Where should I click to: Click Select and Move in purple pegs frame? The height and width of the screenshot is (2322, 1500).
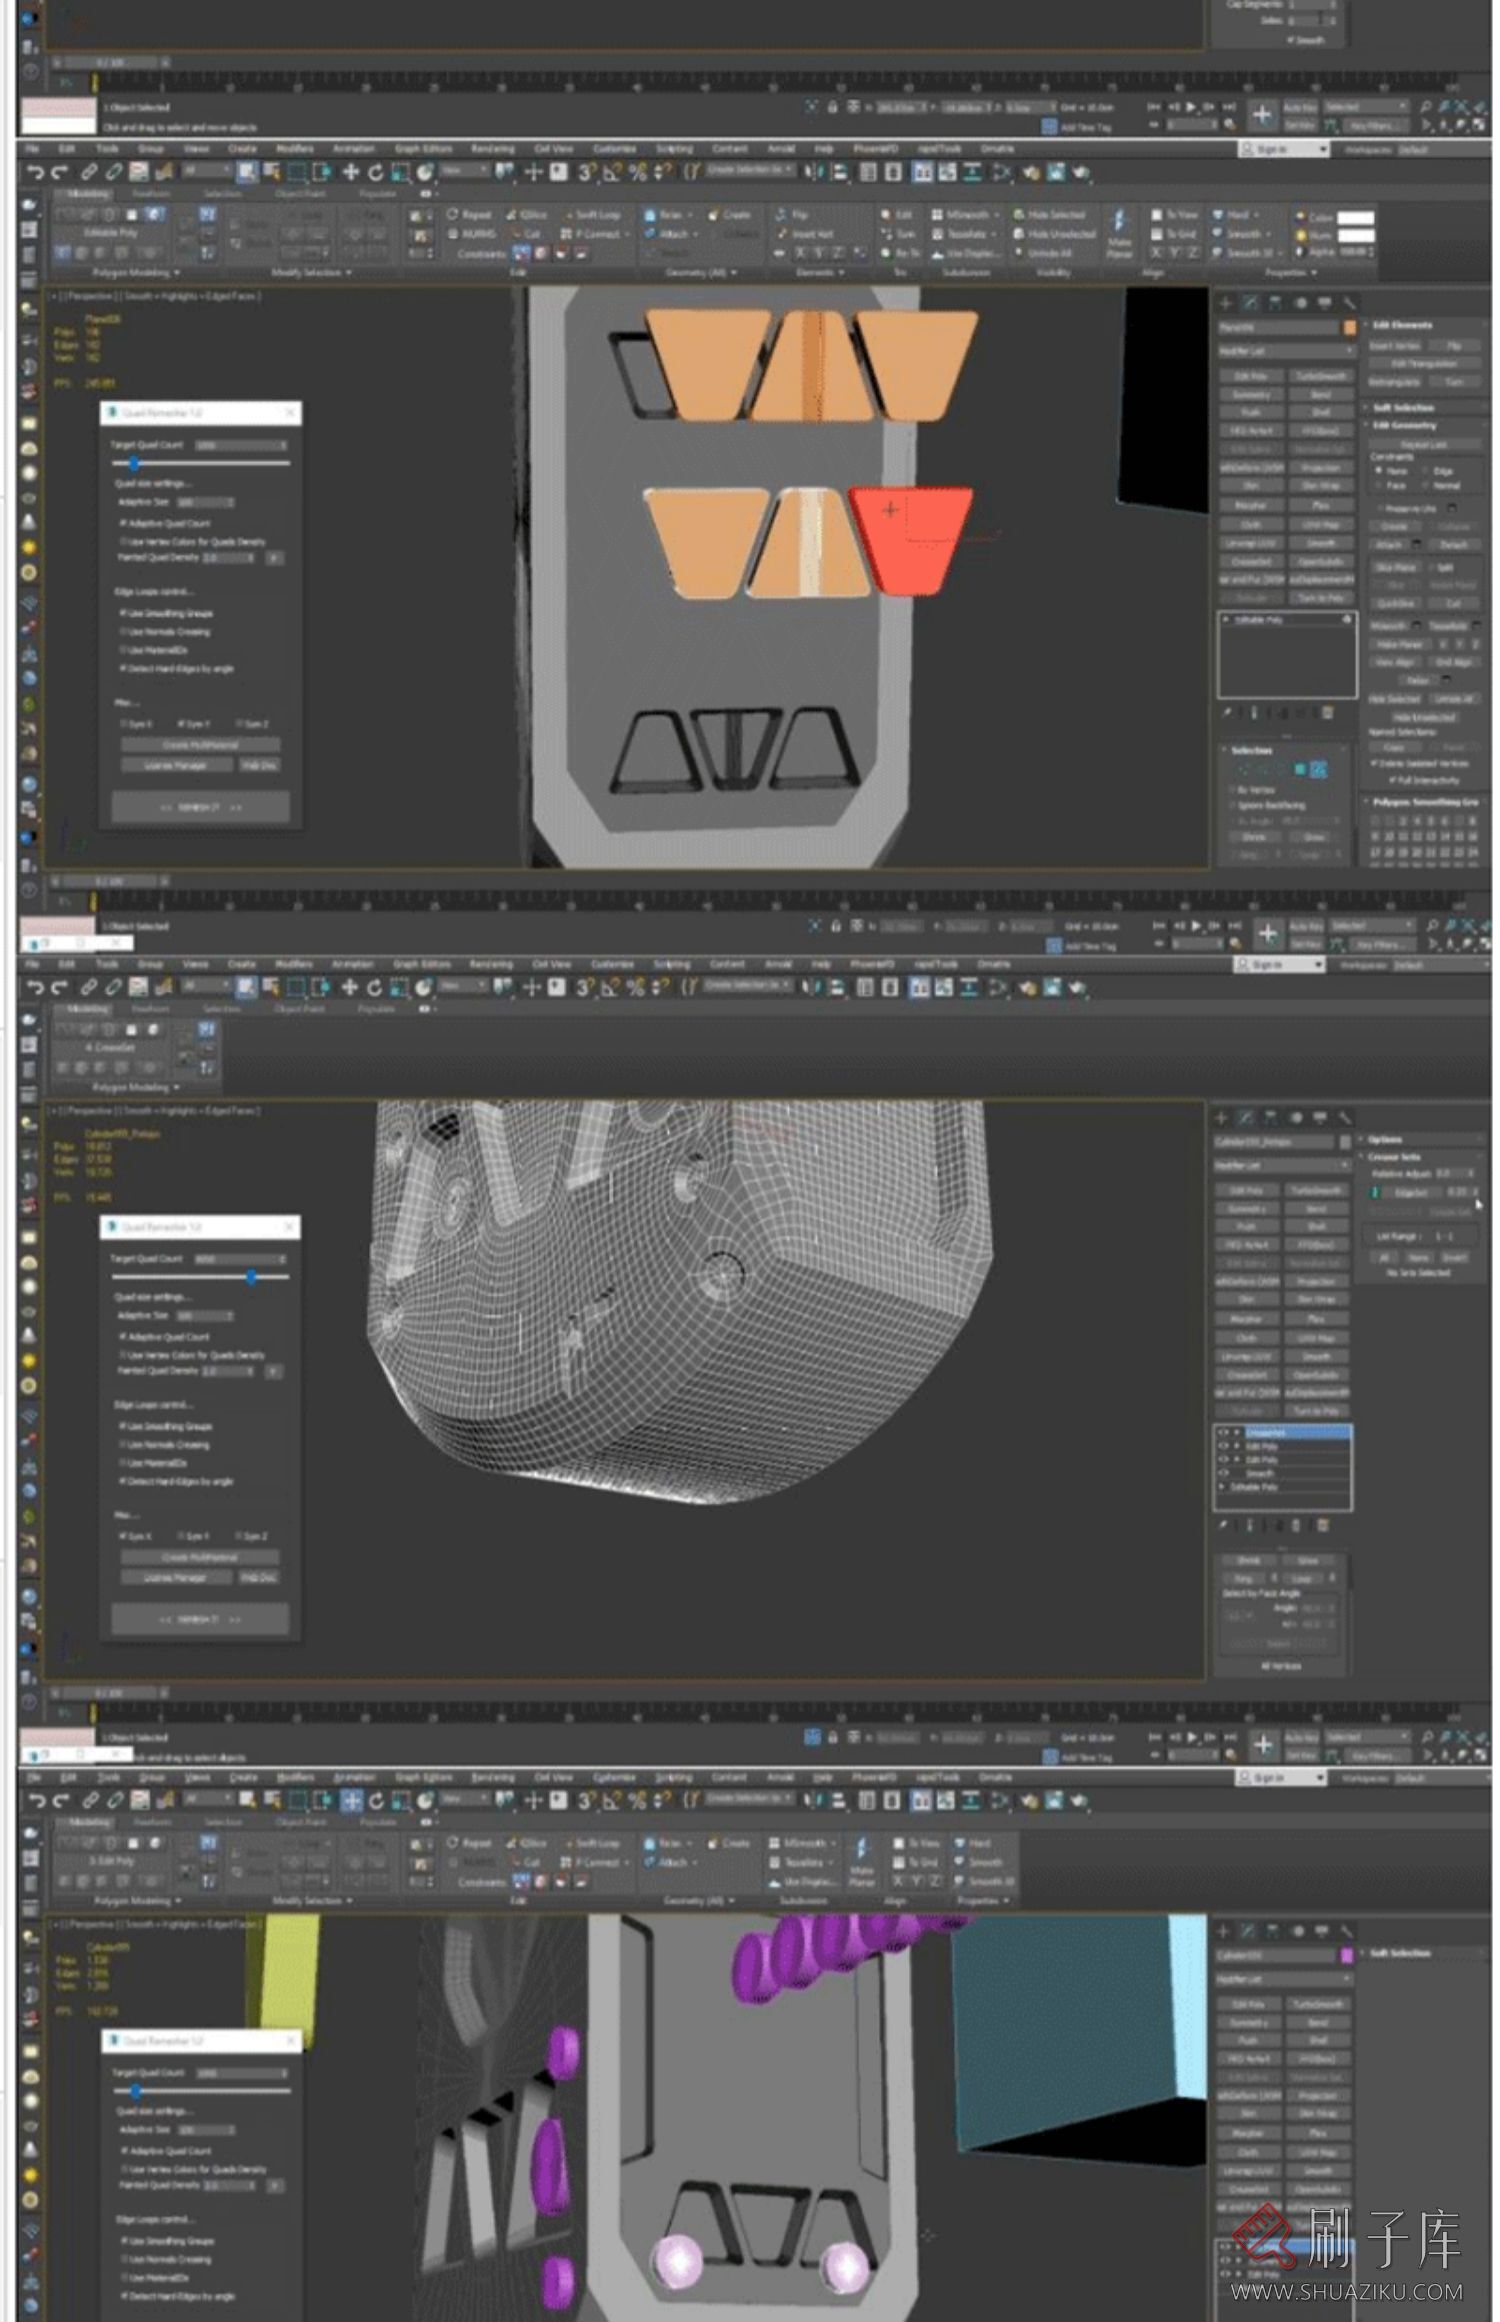(x=351, y=1801)
